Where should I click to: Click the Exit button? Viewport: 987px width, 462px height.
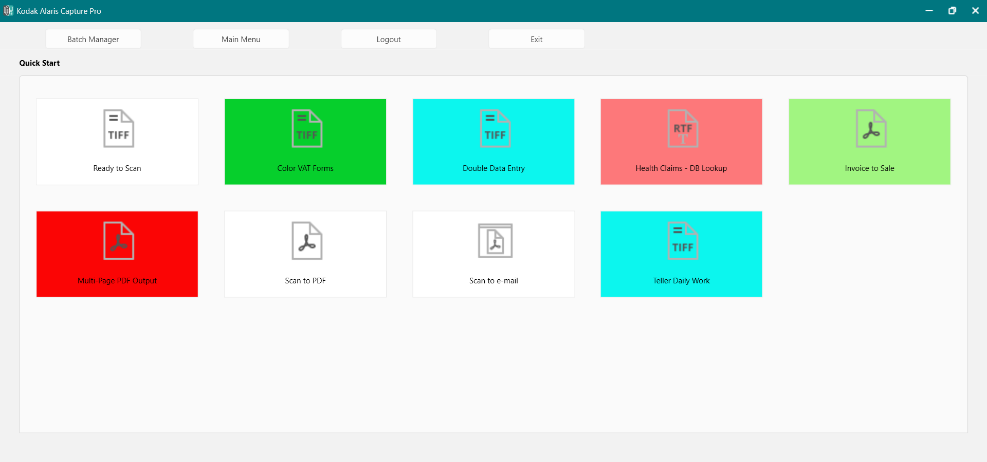coord(536,39)
